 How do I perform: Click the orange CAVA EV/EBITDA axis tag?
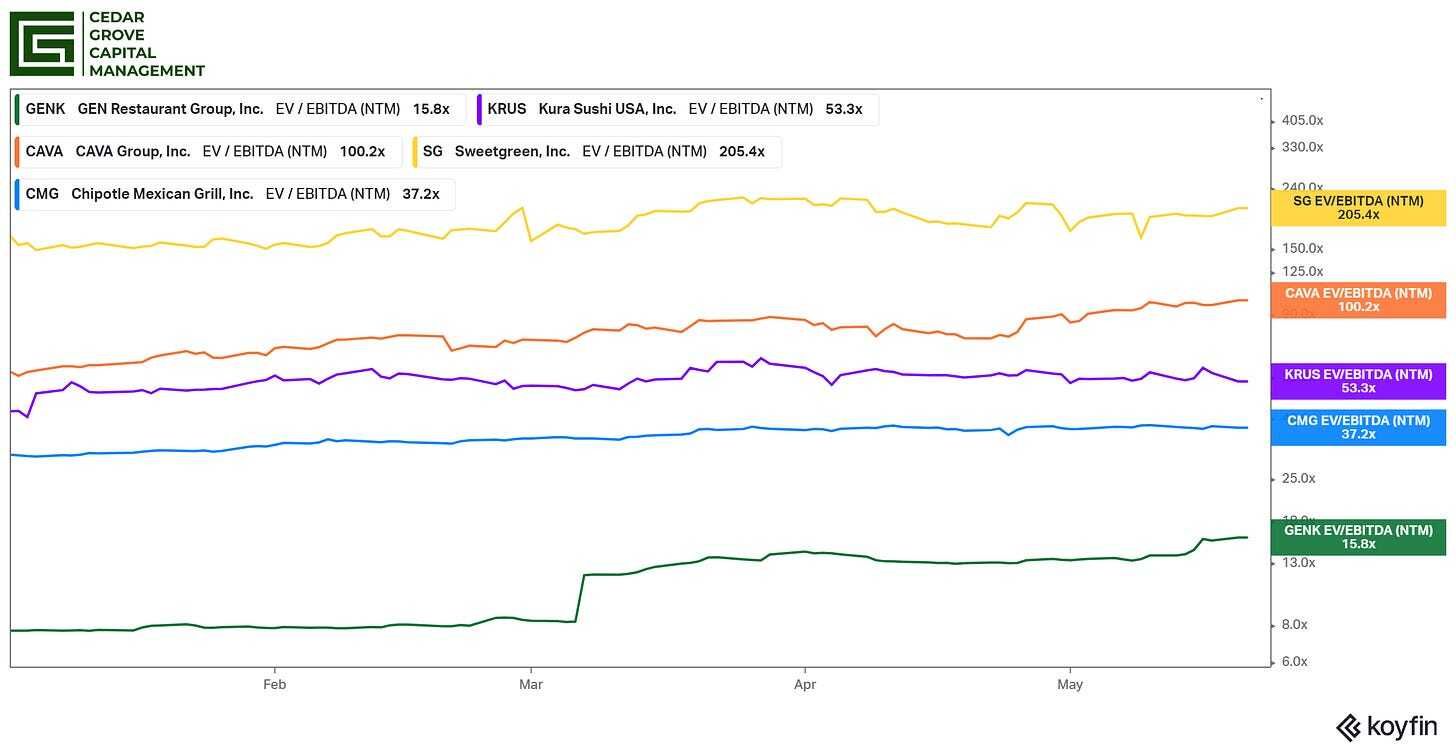(1358, 300)
